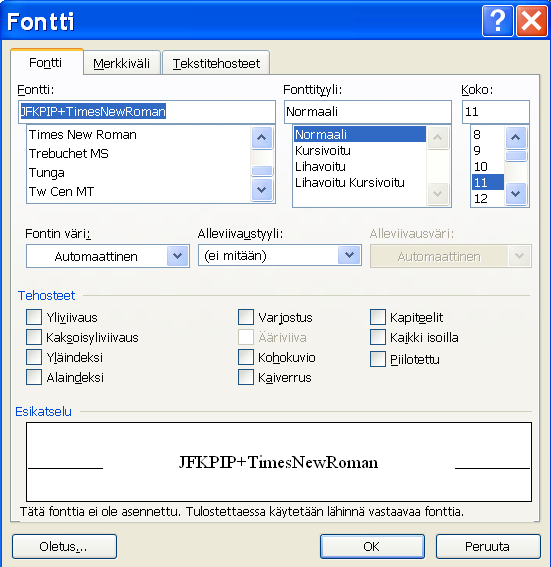Check the Kapiteelit option
The height and width of the screenshot is (567, 551).
378,317
